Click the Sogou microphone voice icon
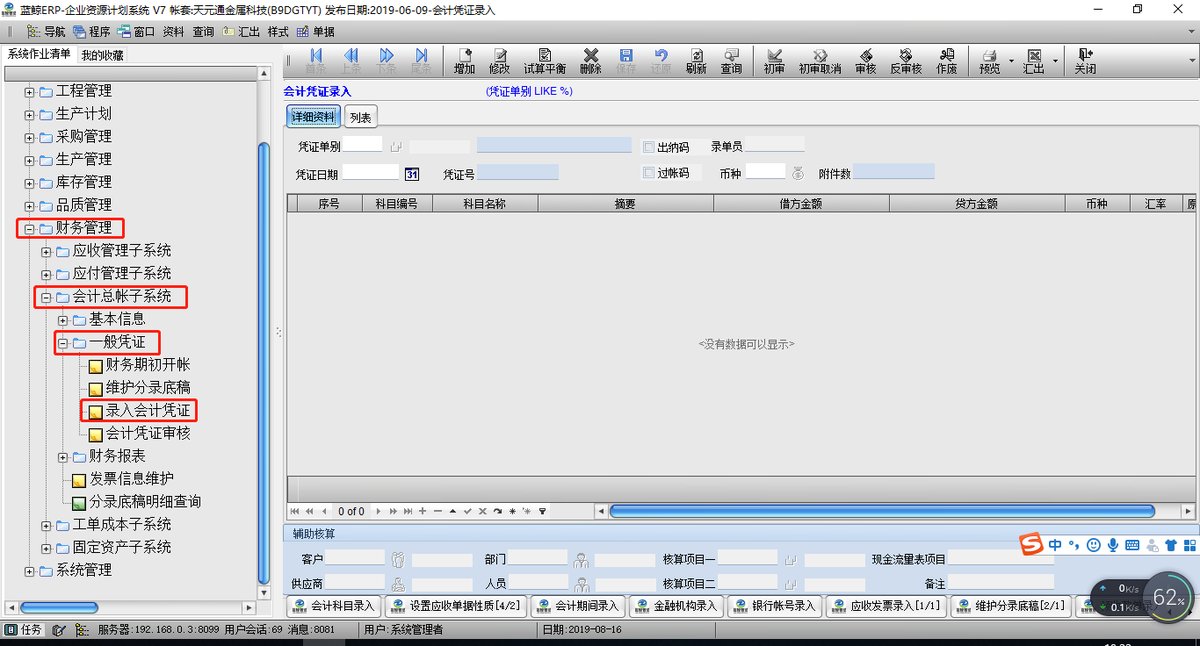1200x646 pixels. click(x=1112, y=545)
